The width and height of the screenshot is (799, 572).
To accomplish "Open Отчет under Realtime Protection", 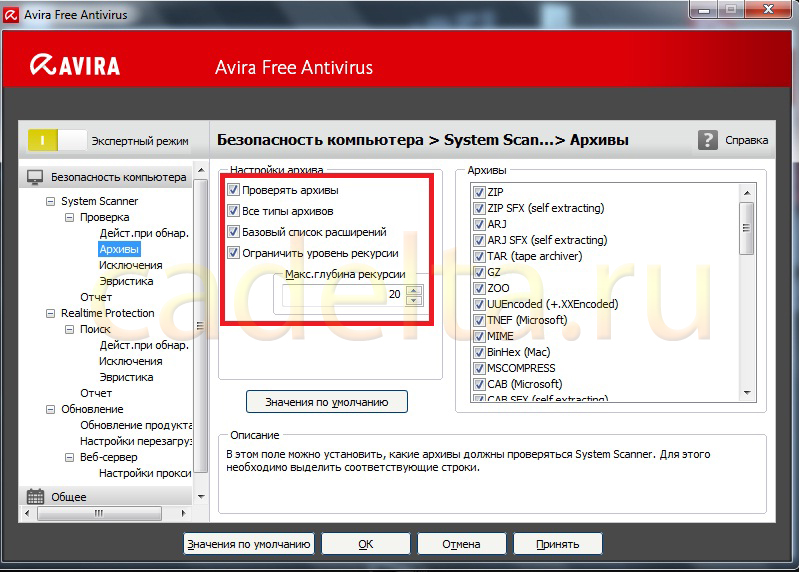I will (x=96, y=393).
